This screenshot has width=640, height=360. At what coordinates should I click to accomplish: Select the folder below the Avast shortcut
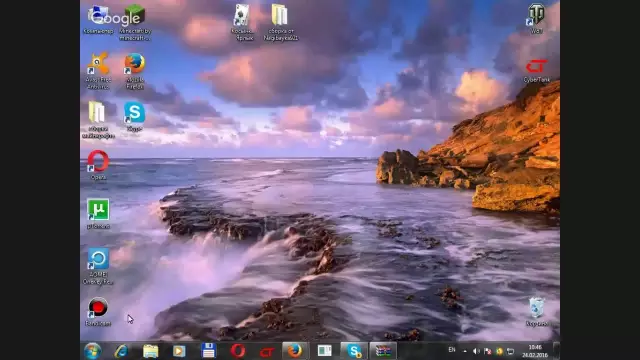tap(98, 120)
